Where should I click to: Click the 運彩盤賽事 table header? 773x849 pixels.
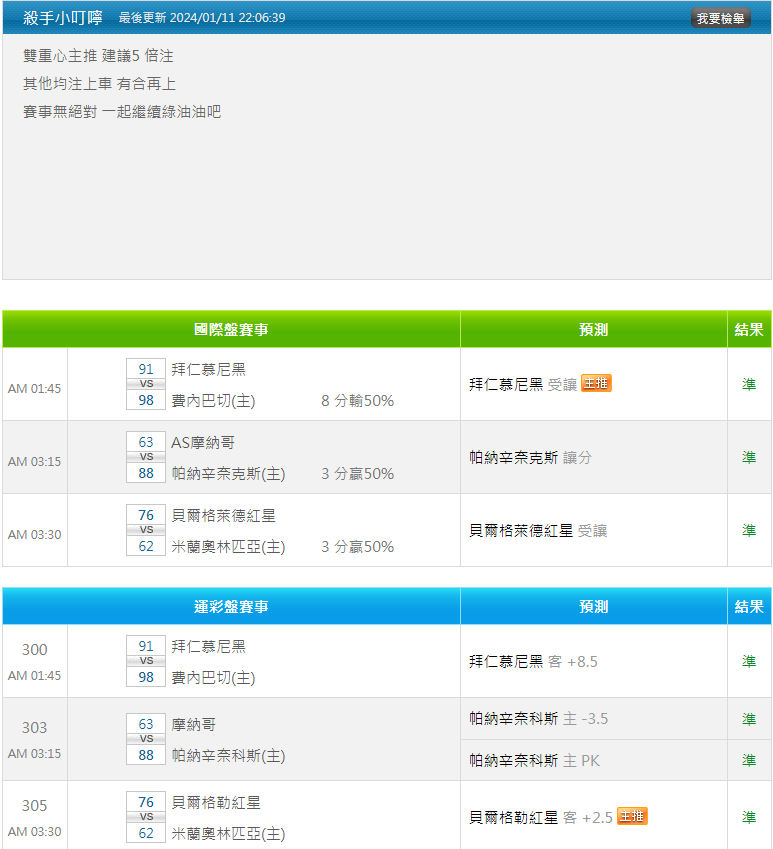[x=231, y=606]
